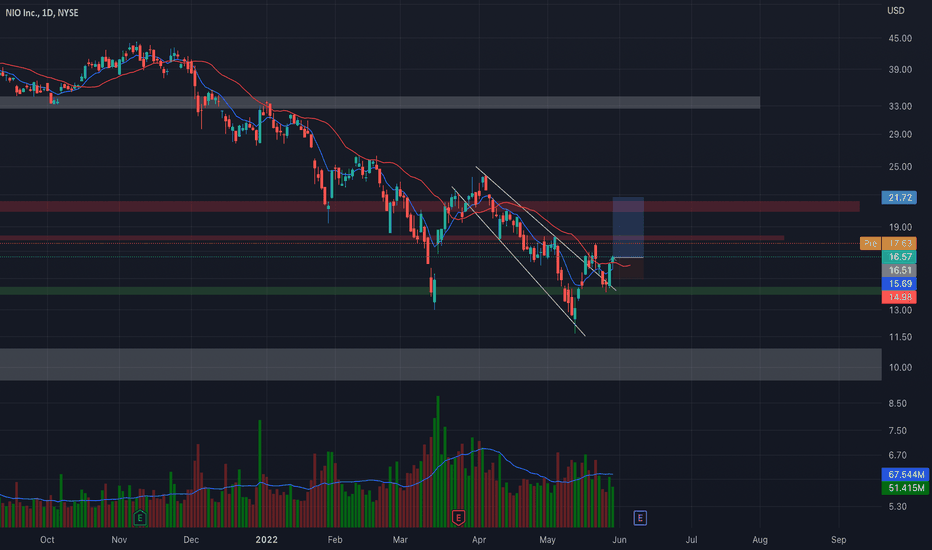The height and width of the screenshot is (550, 932).
Task: Click the 39.00 price axis label
Action: coord(900,70)
